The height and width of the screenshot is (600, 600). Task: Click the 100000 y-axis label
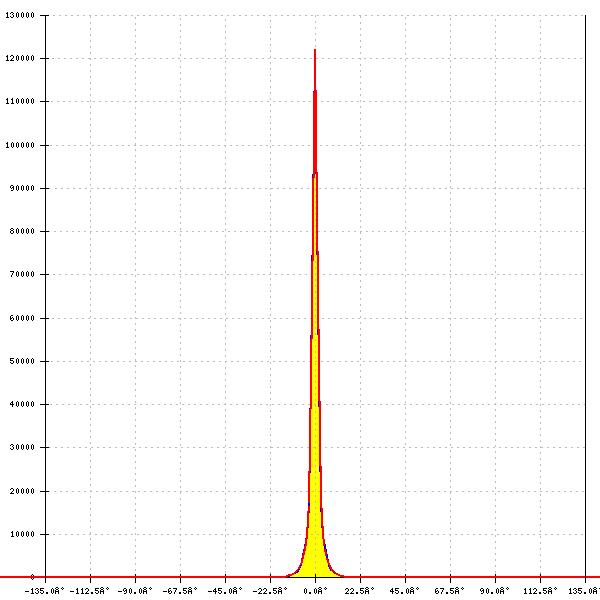point(20,145)
